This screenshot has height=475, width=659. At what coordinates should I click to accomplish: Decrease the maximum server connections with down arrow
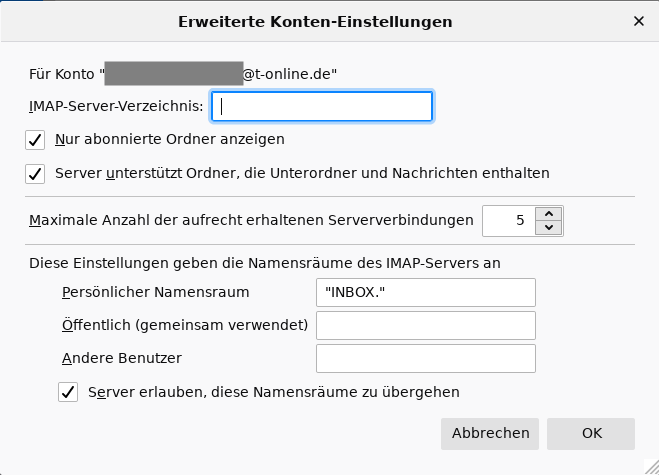(549, 228)
